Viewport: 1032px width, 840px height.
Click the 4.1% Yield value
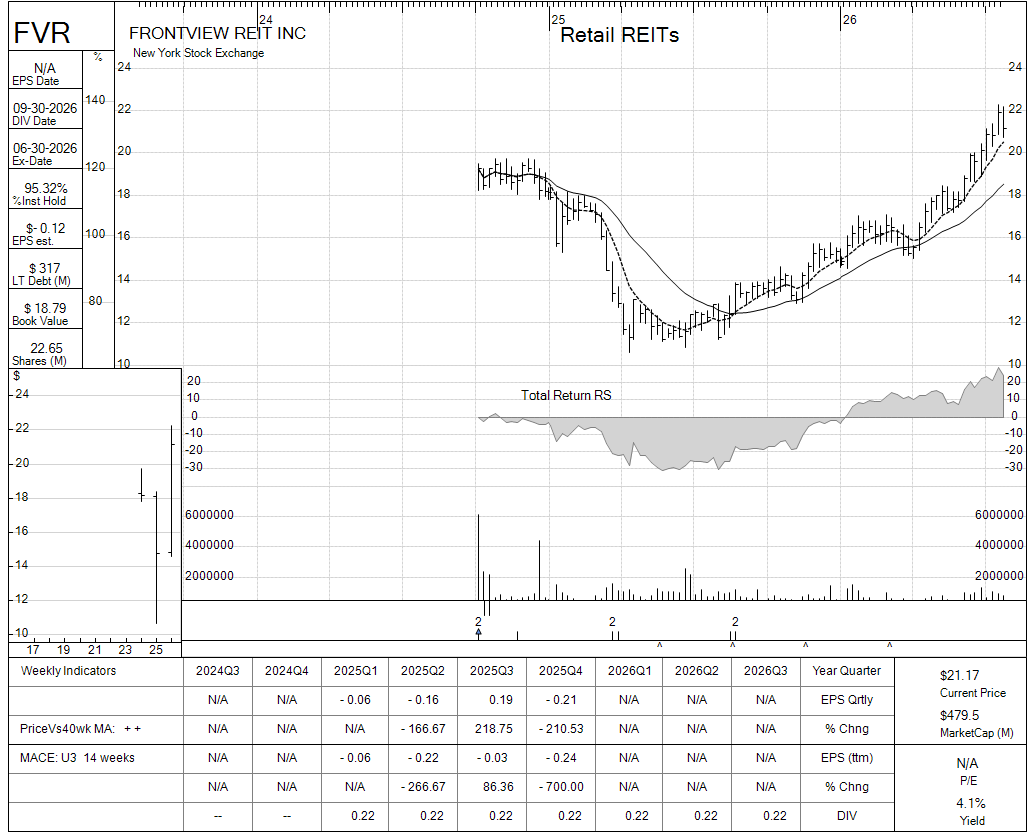971,803
